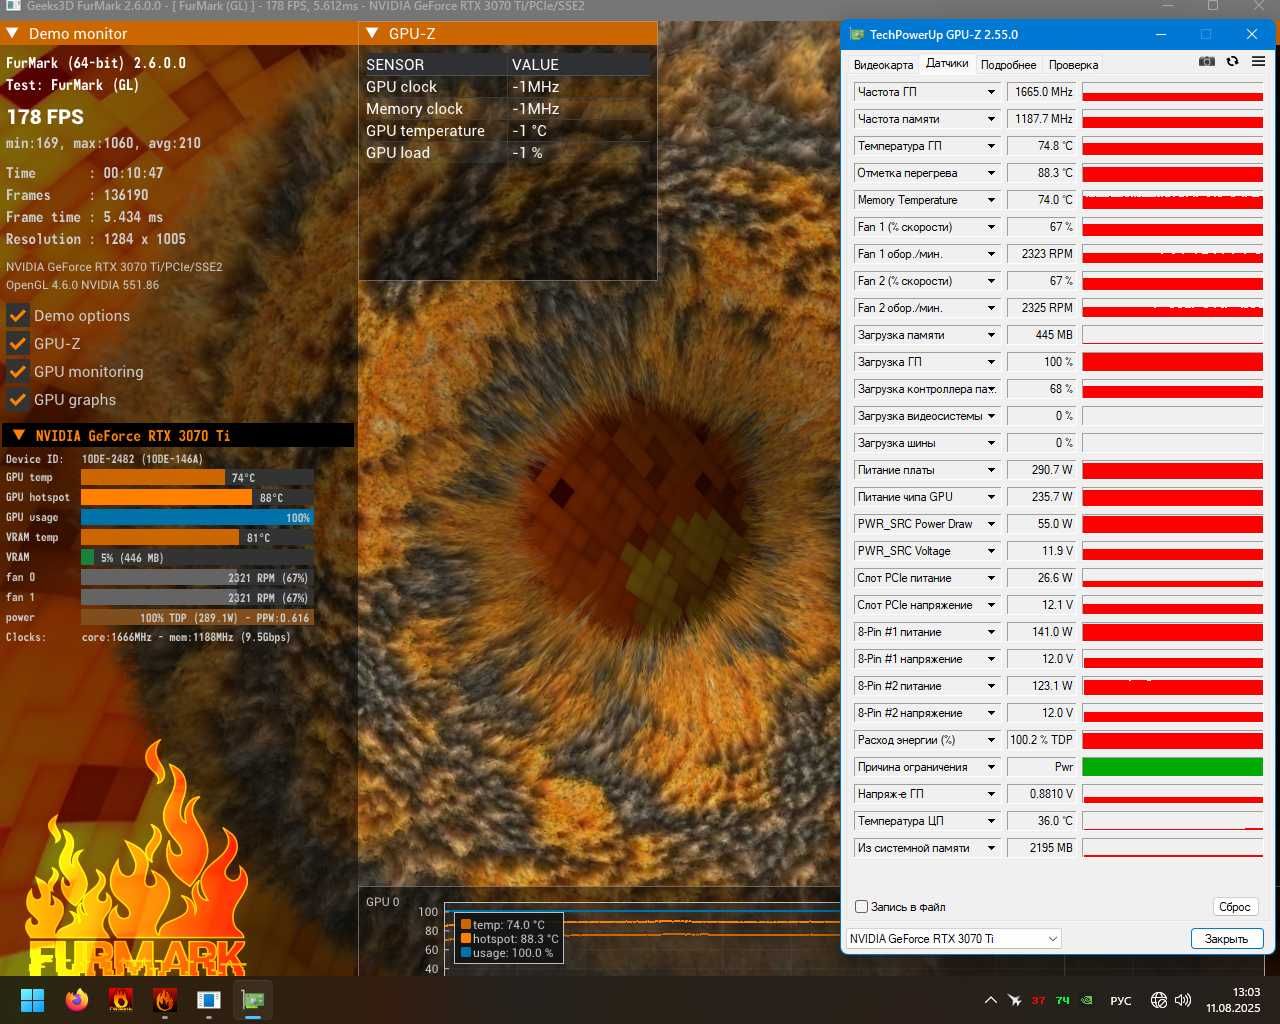Switch to the Подробнее tab
Screen dimensions: 1280x1024
pyautogui.click(x=1008, y=65)
